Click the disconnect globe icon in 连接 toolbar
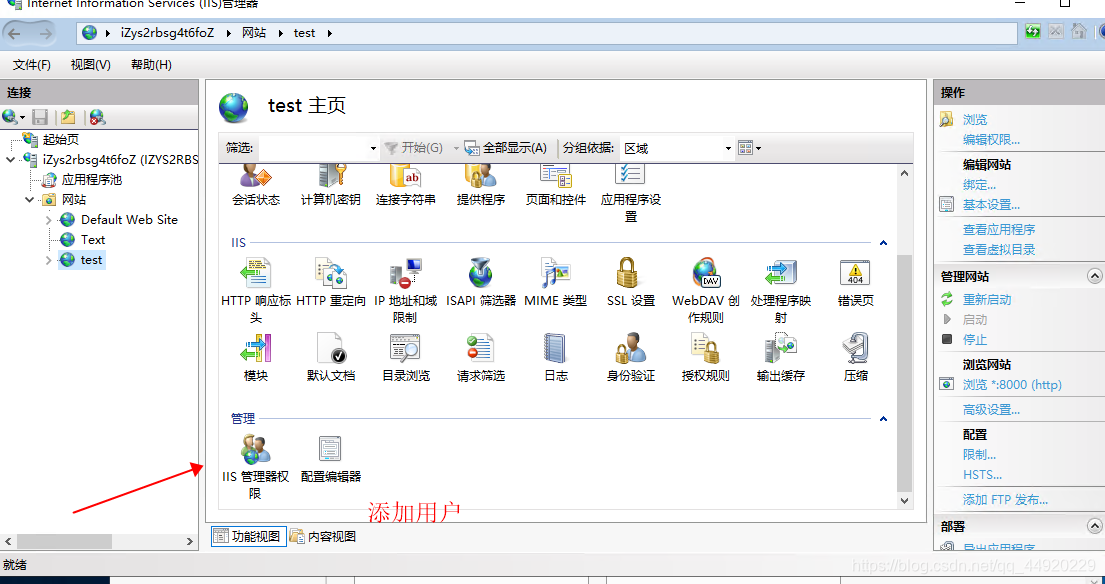This screenshot has height=584, width=1105. [98, 117]
